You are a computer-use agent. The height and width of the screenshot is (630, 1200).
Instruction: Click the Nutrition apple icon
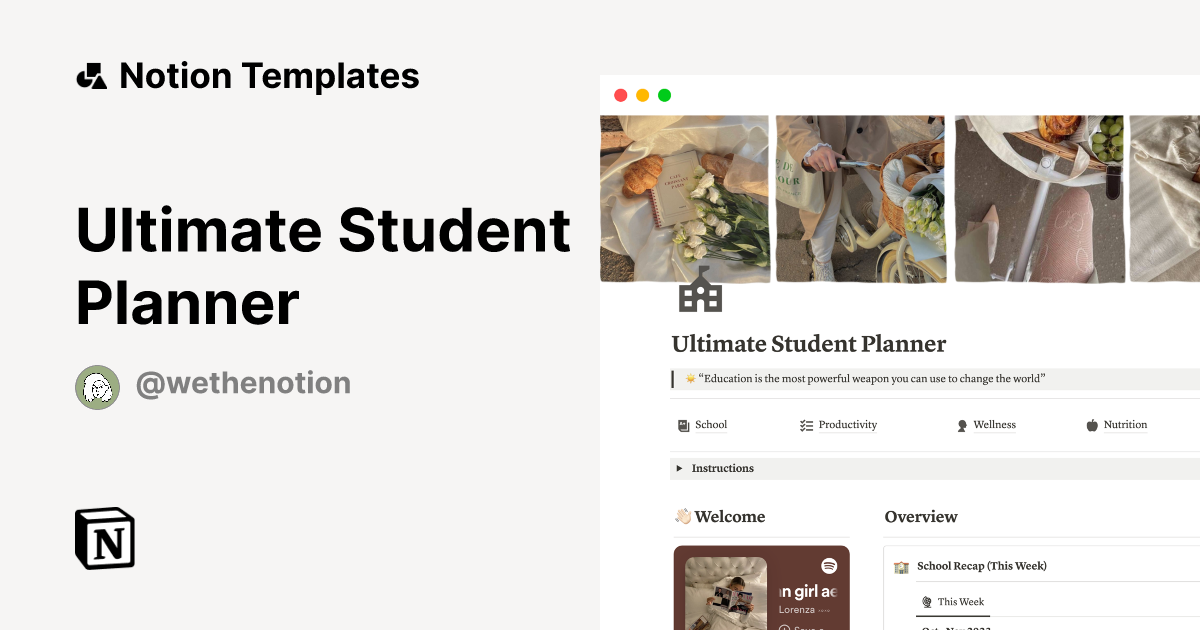point(1092,424)
